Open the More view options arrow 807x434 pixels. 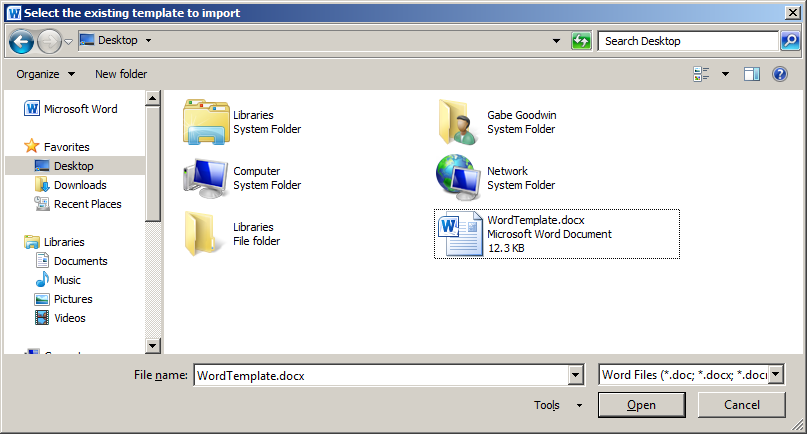pyautogui.click(x=725, y=74)
